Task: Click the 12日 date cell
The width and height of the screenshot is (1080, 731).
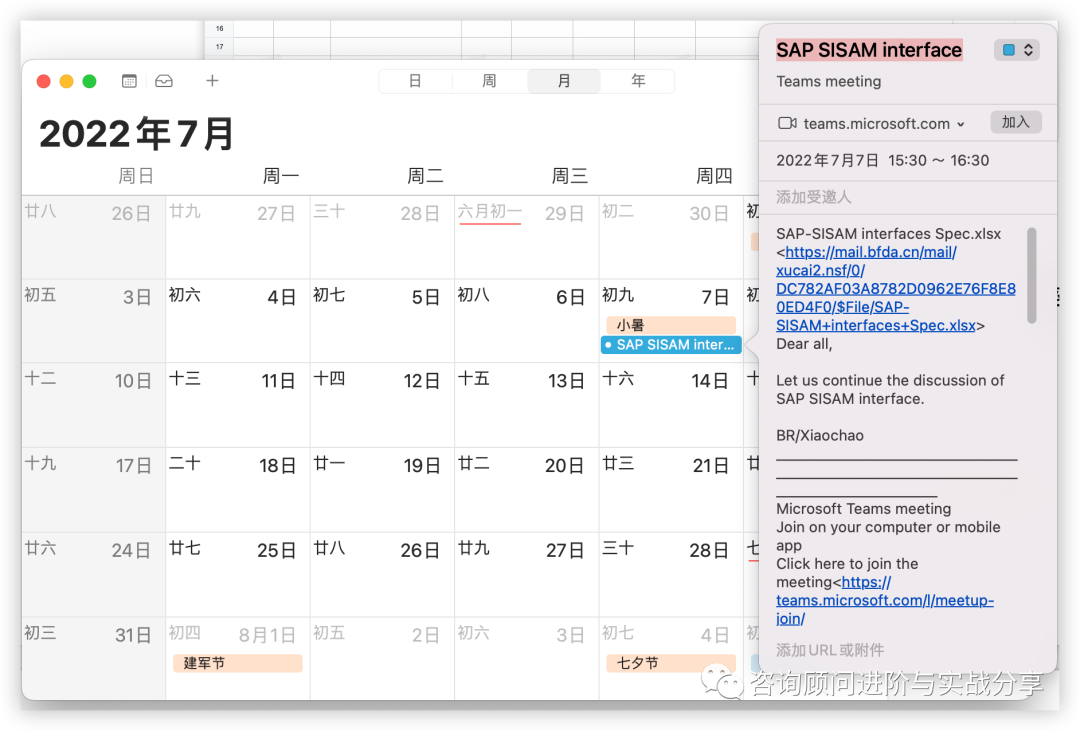Action: 382,405
